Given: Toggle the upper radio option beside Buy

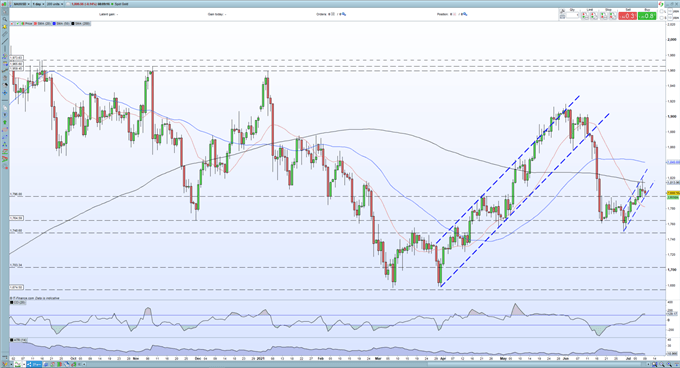Looking at the screenshot, I should pyautogui.click(x=661, y=11).
